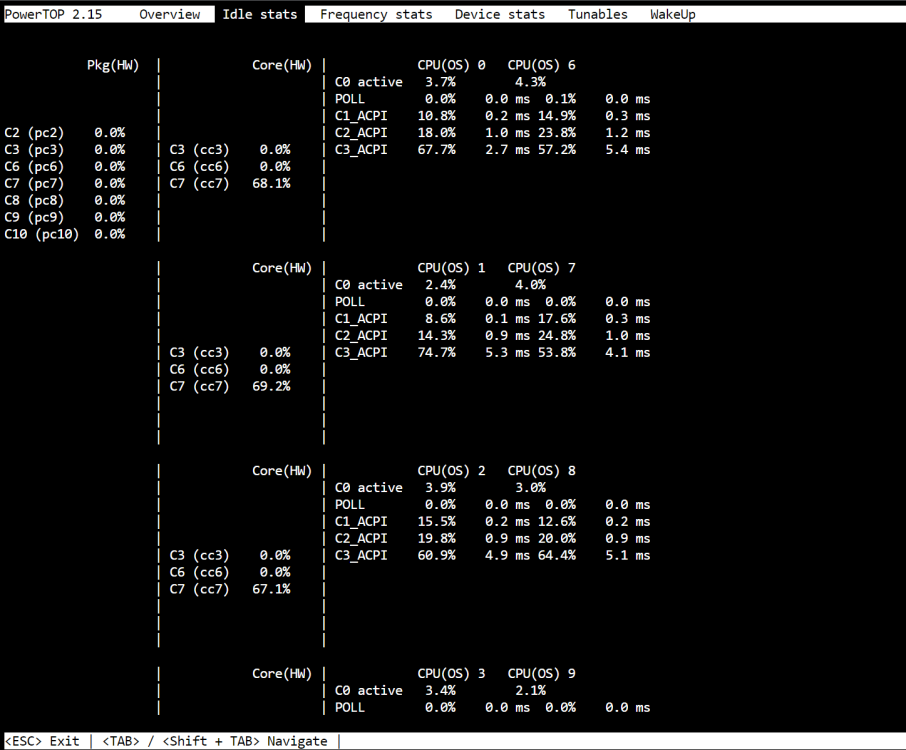Click the 5.4 ms duration value

pyautogui.click(x=627, y=150)
